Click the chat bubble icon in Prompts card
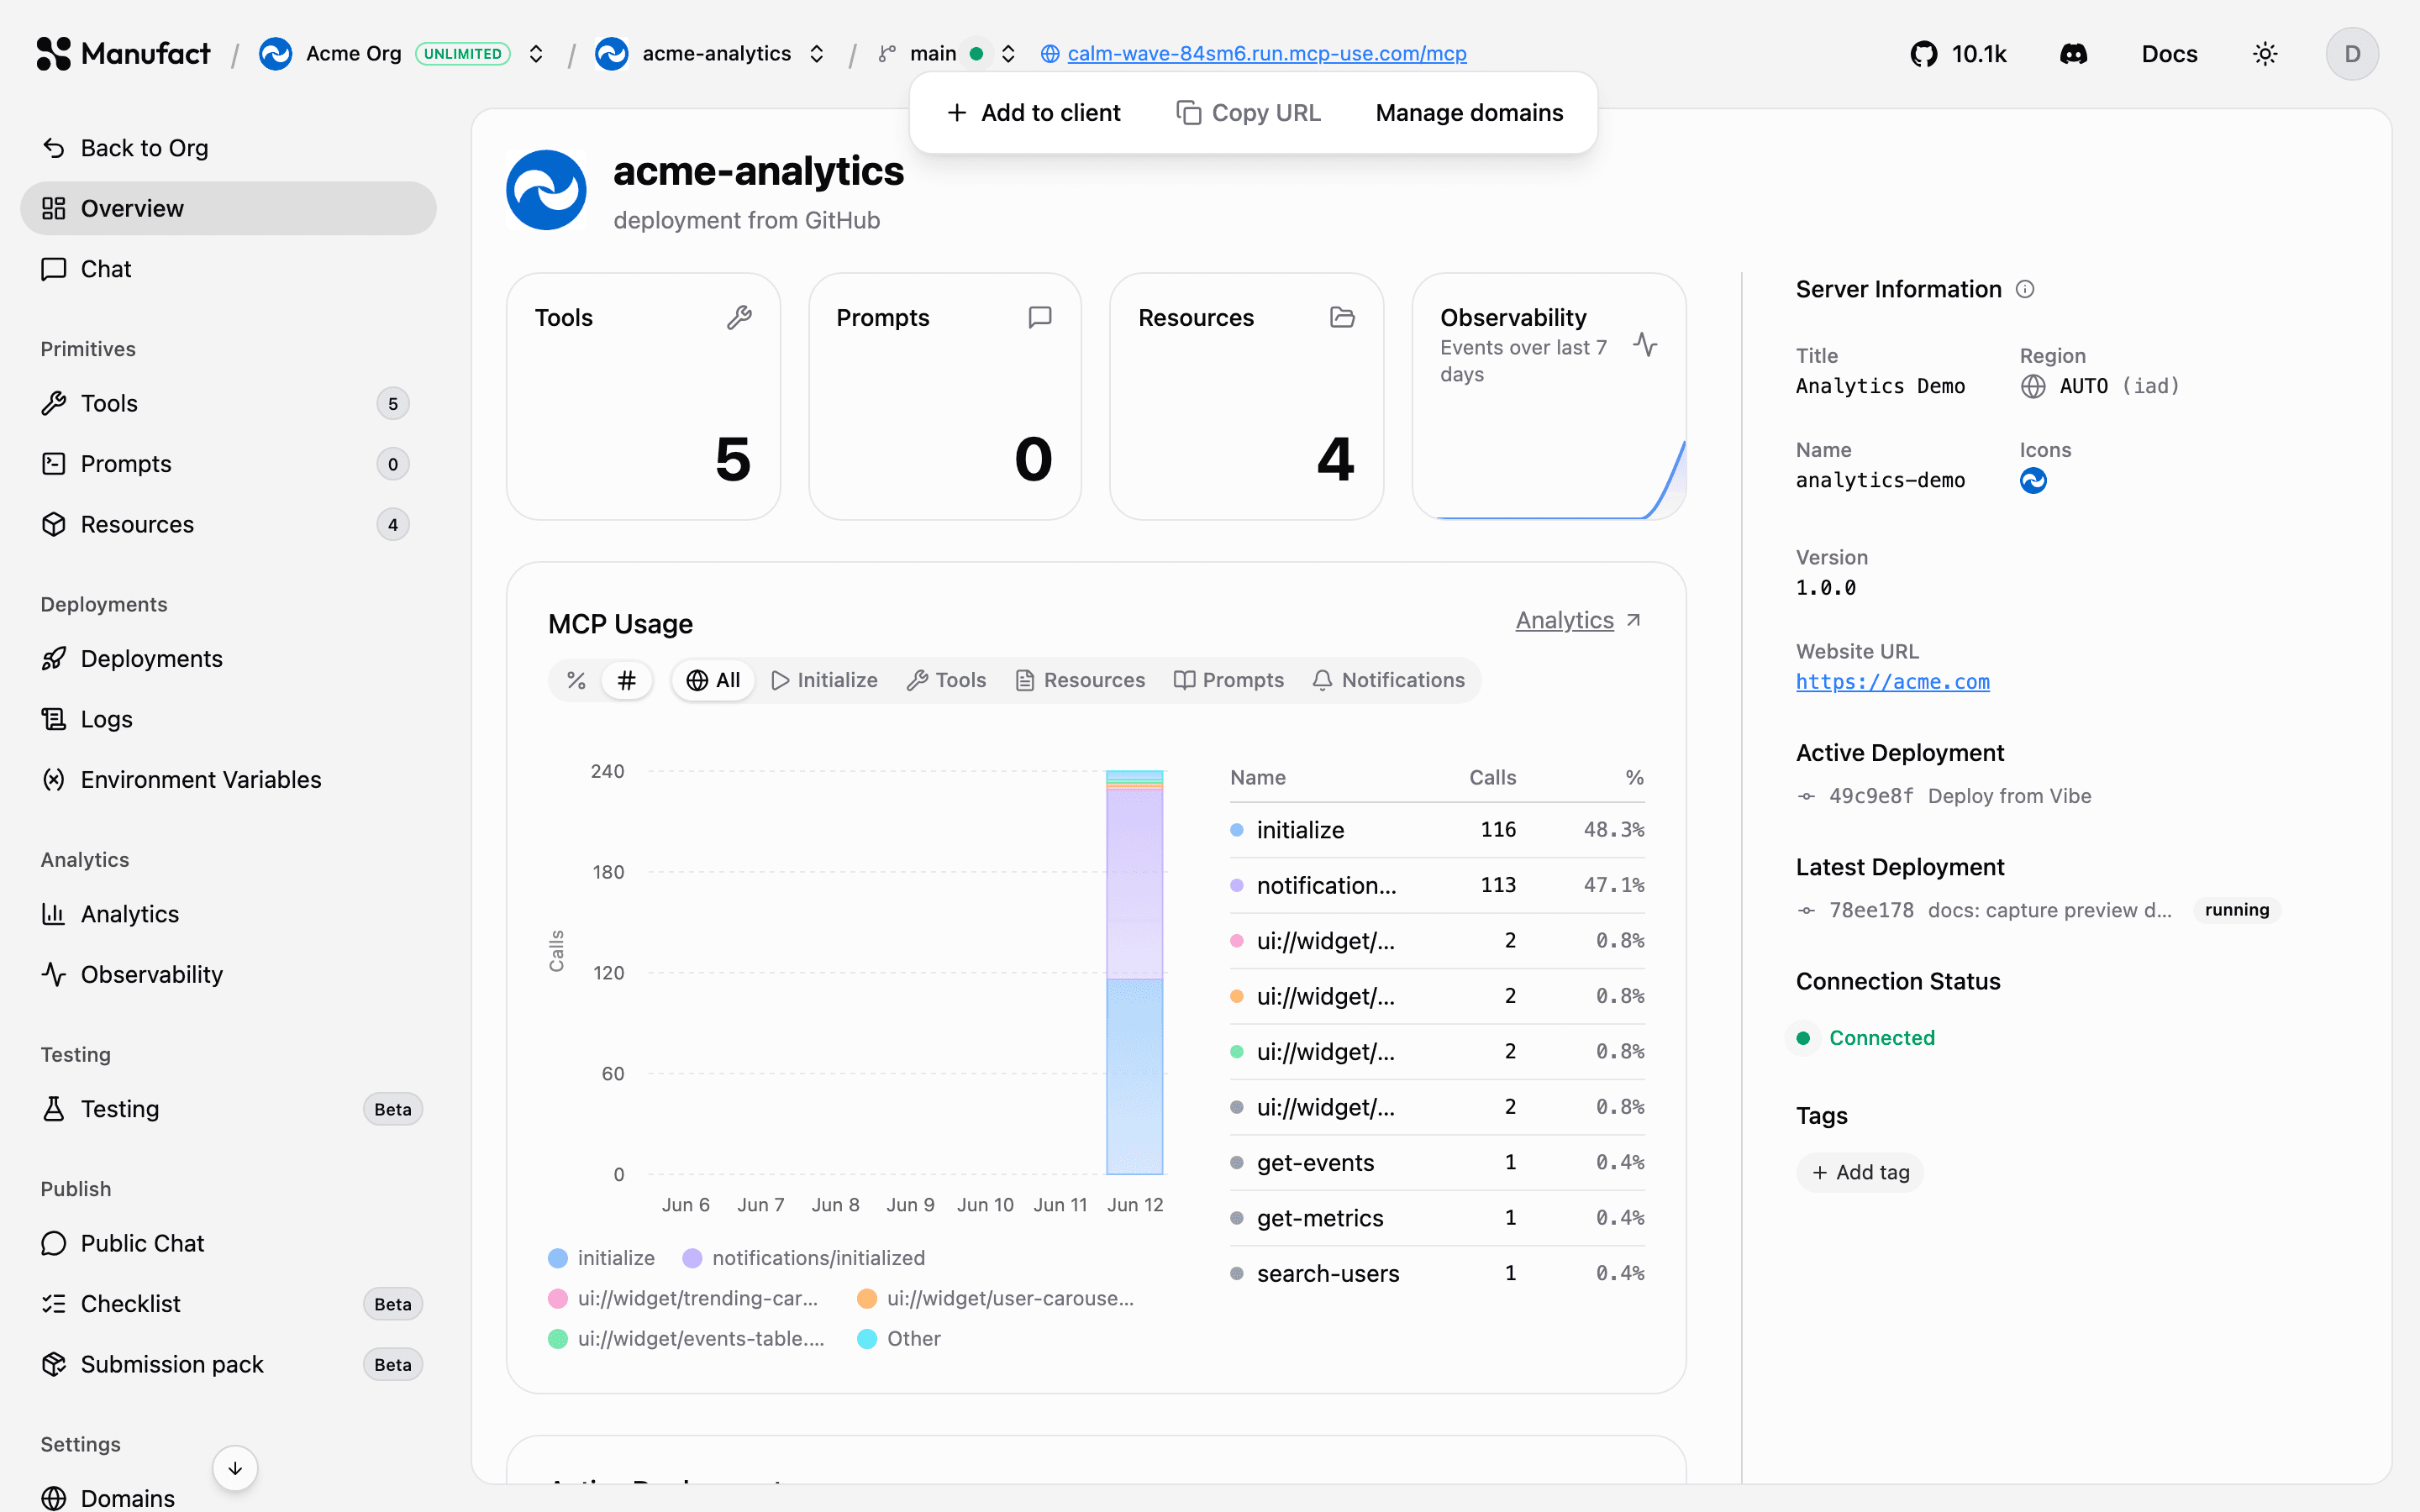 pos(1040,317)
